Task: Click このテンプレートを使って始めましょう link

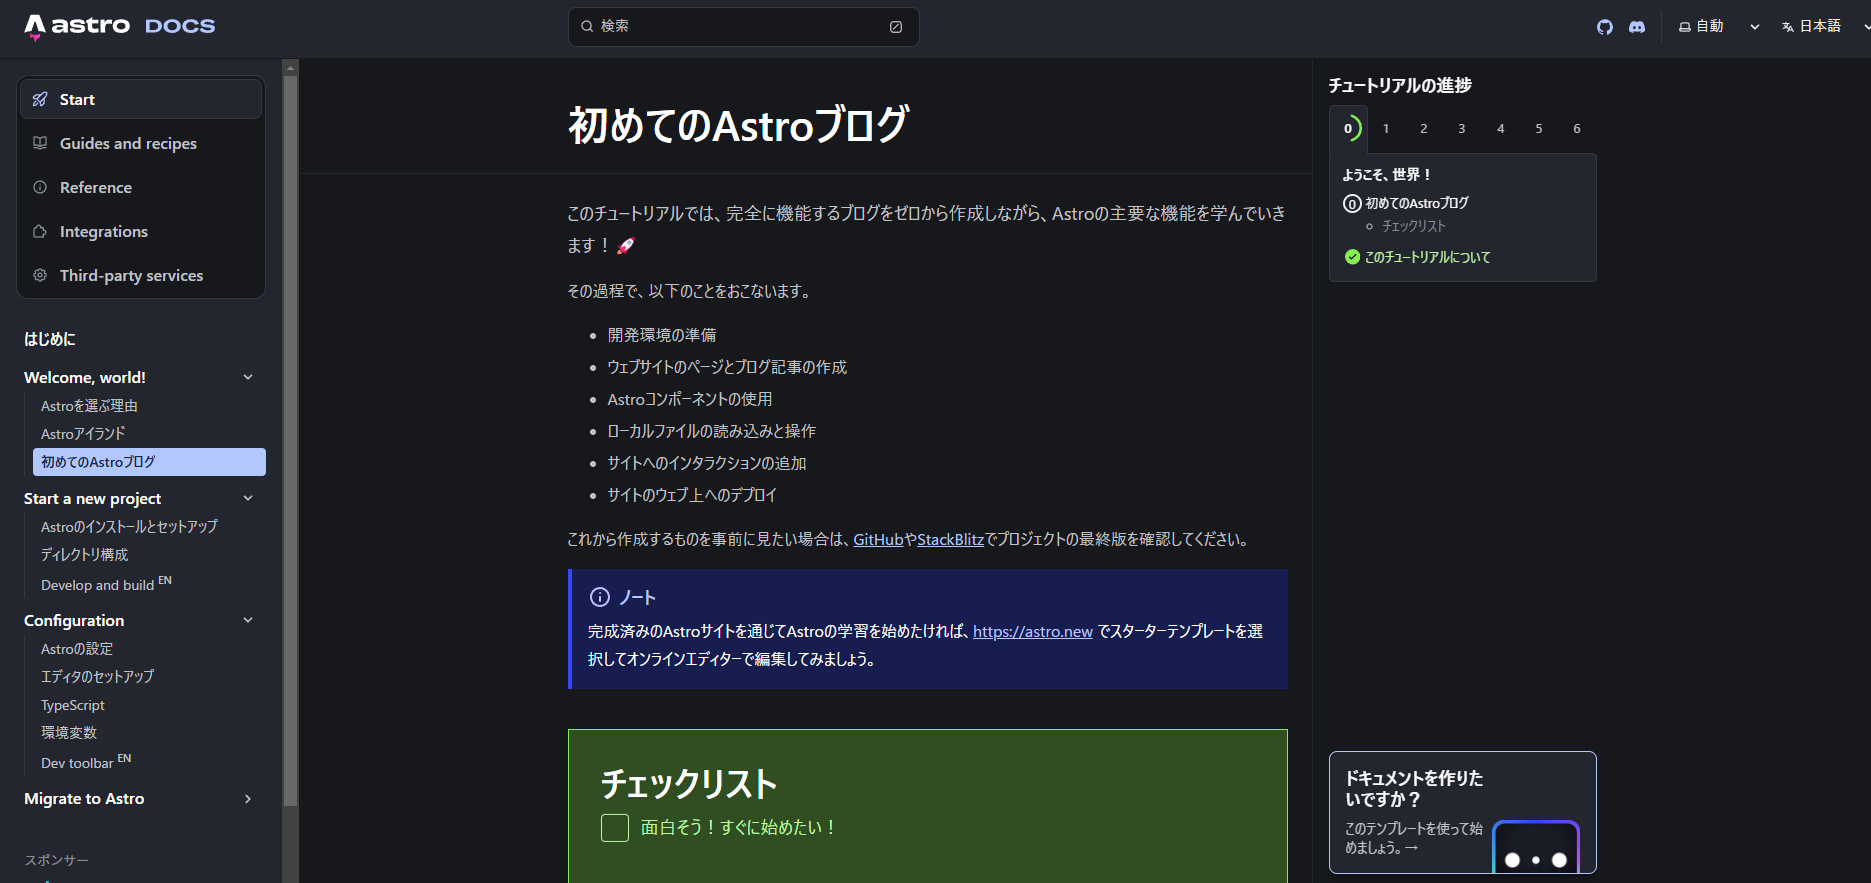Action: [1413, 838]
